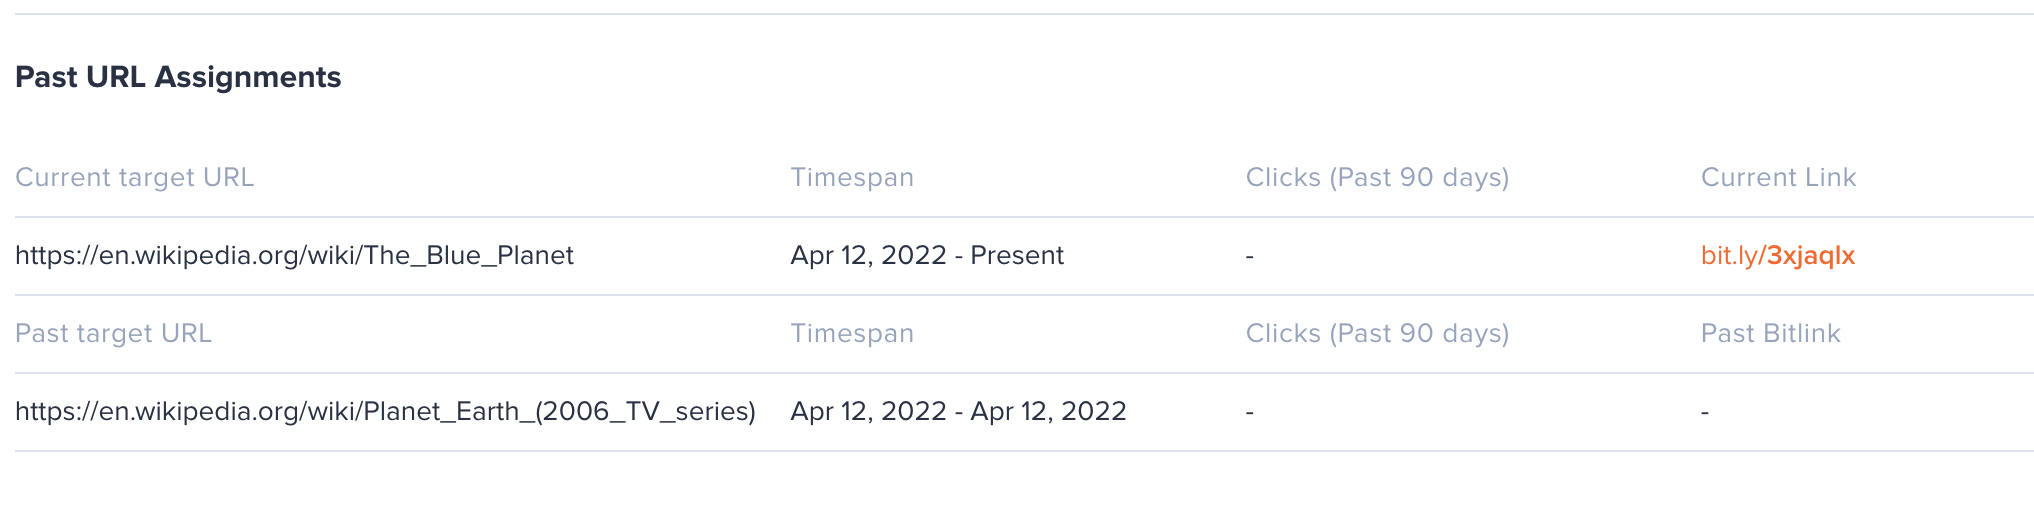
Task: Open the bit.ly/3xjaqlx current link
Action: point(1777,255)
